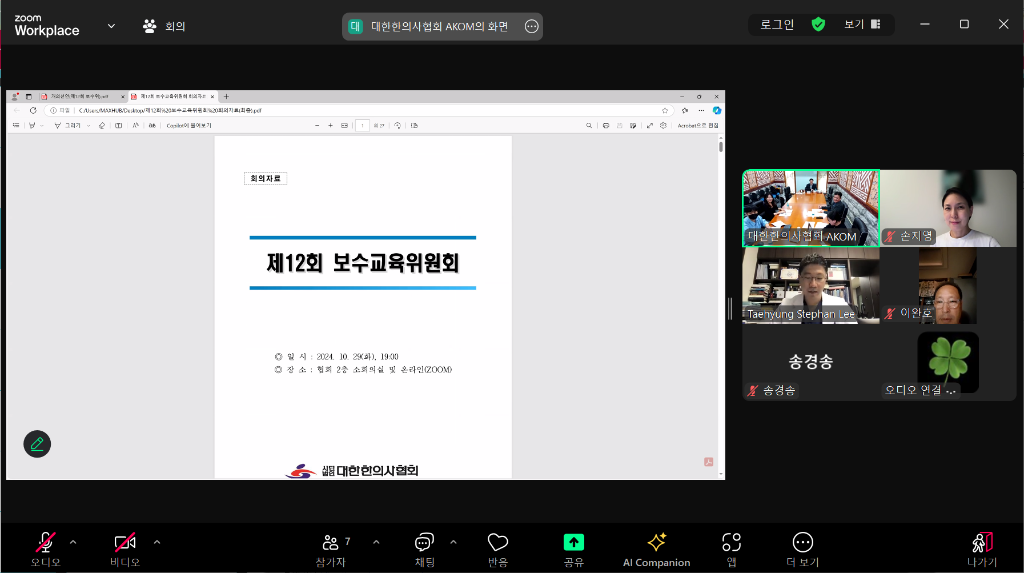Select Taehyung Stephan Lee video tile

point(811,286)
